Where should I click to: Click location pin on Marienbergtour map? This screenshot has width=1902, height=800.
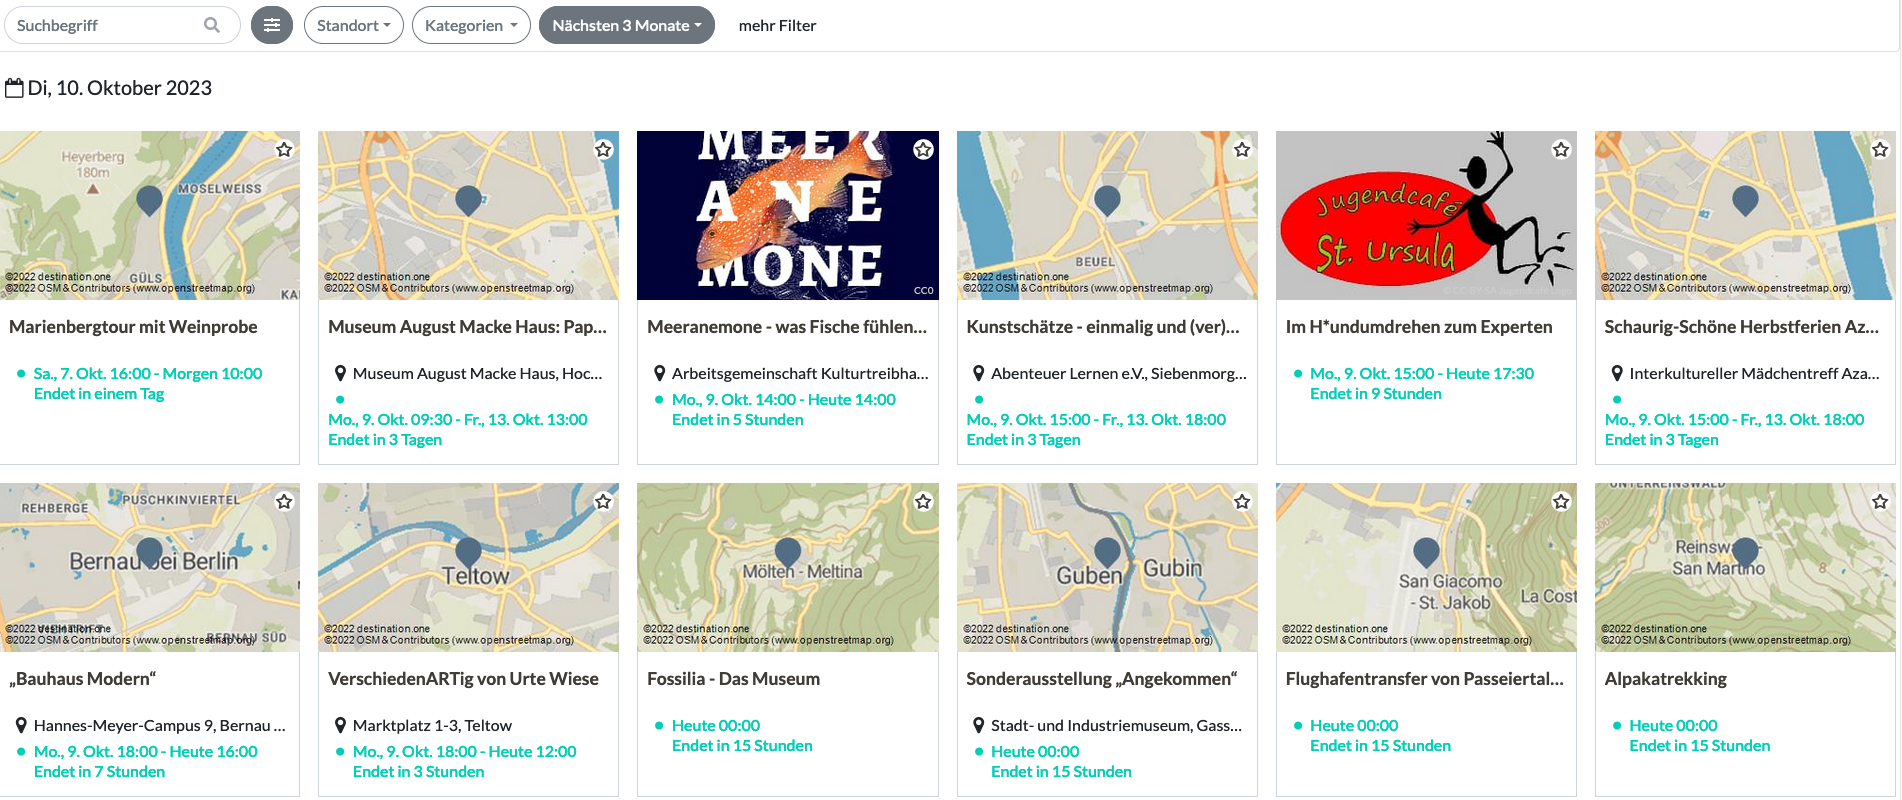click(149, 200)
